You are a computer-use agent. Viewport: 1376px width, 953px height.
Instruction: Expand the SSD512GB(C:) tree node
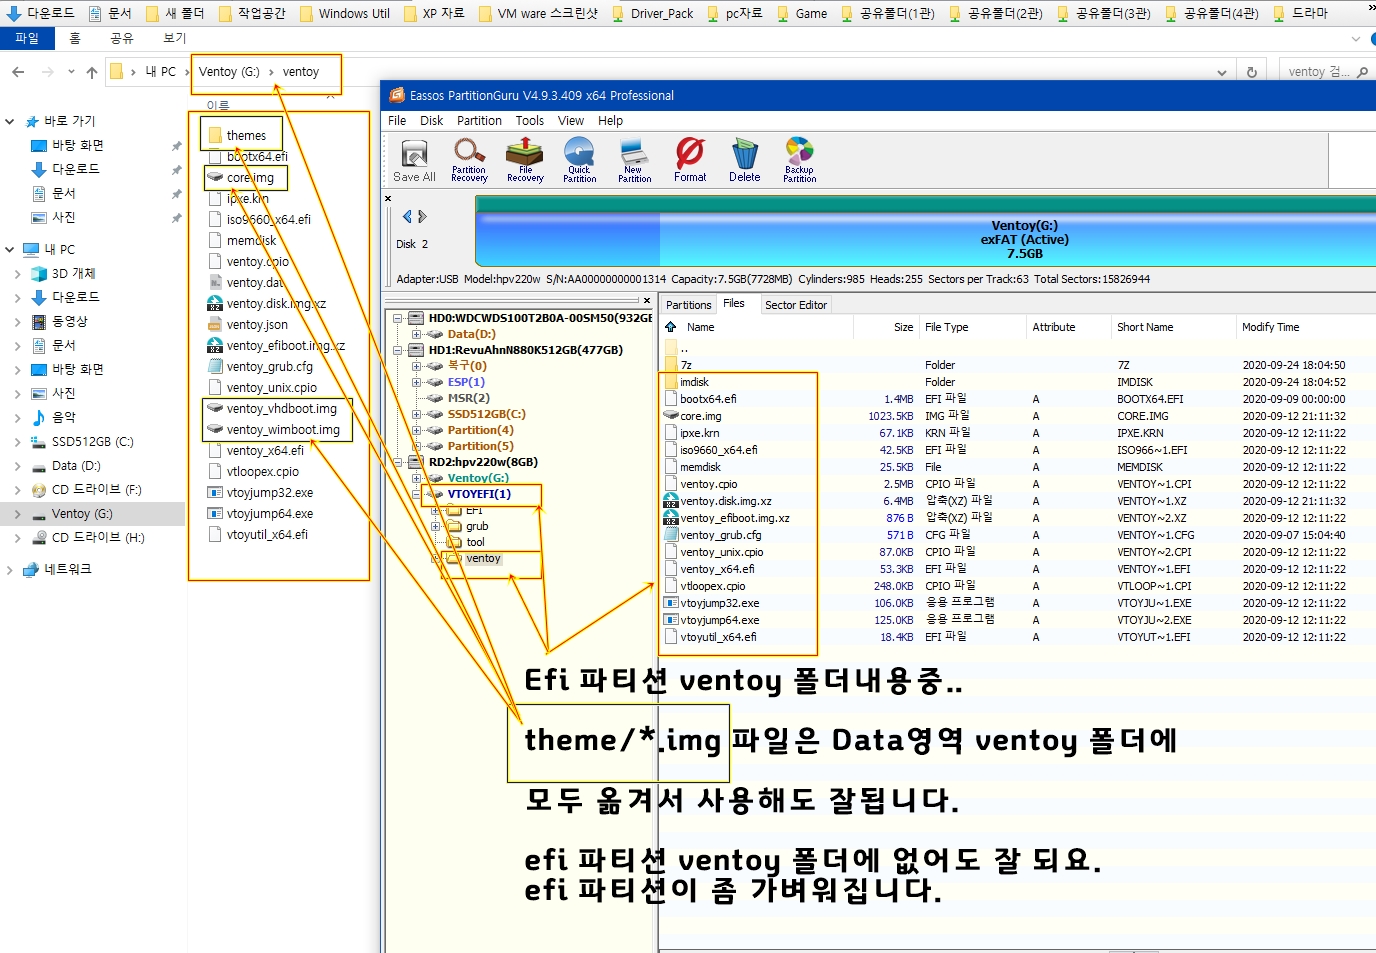tap(417, 414)
